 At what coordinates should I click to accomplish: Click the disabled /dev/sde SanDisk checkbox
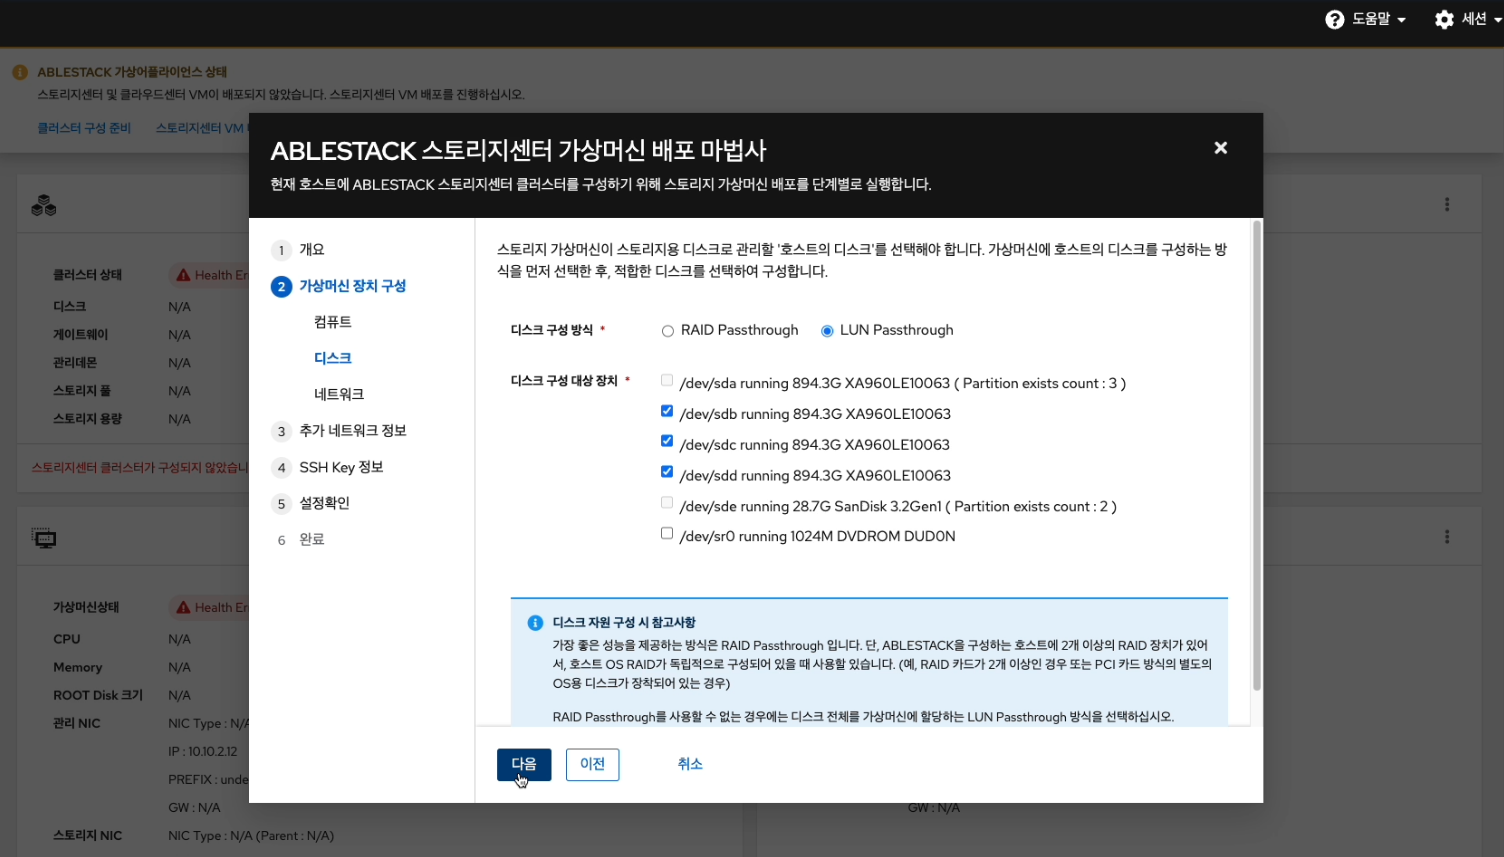[x=667, y=503]
